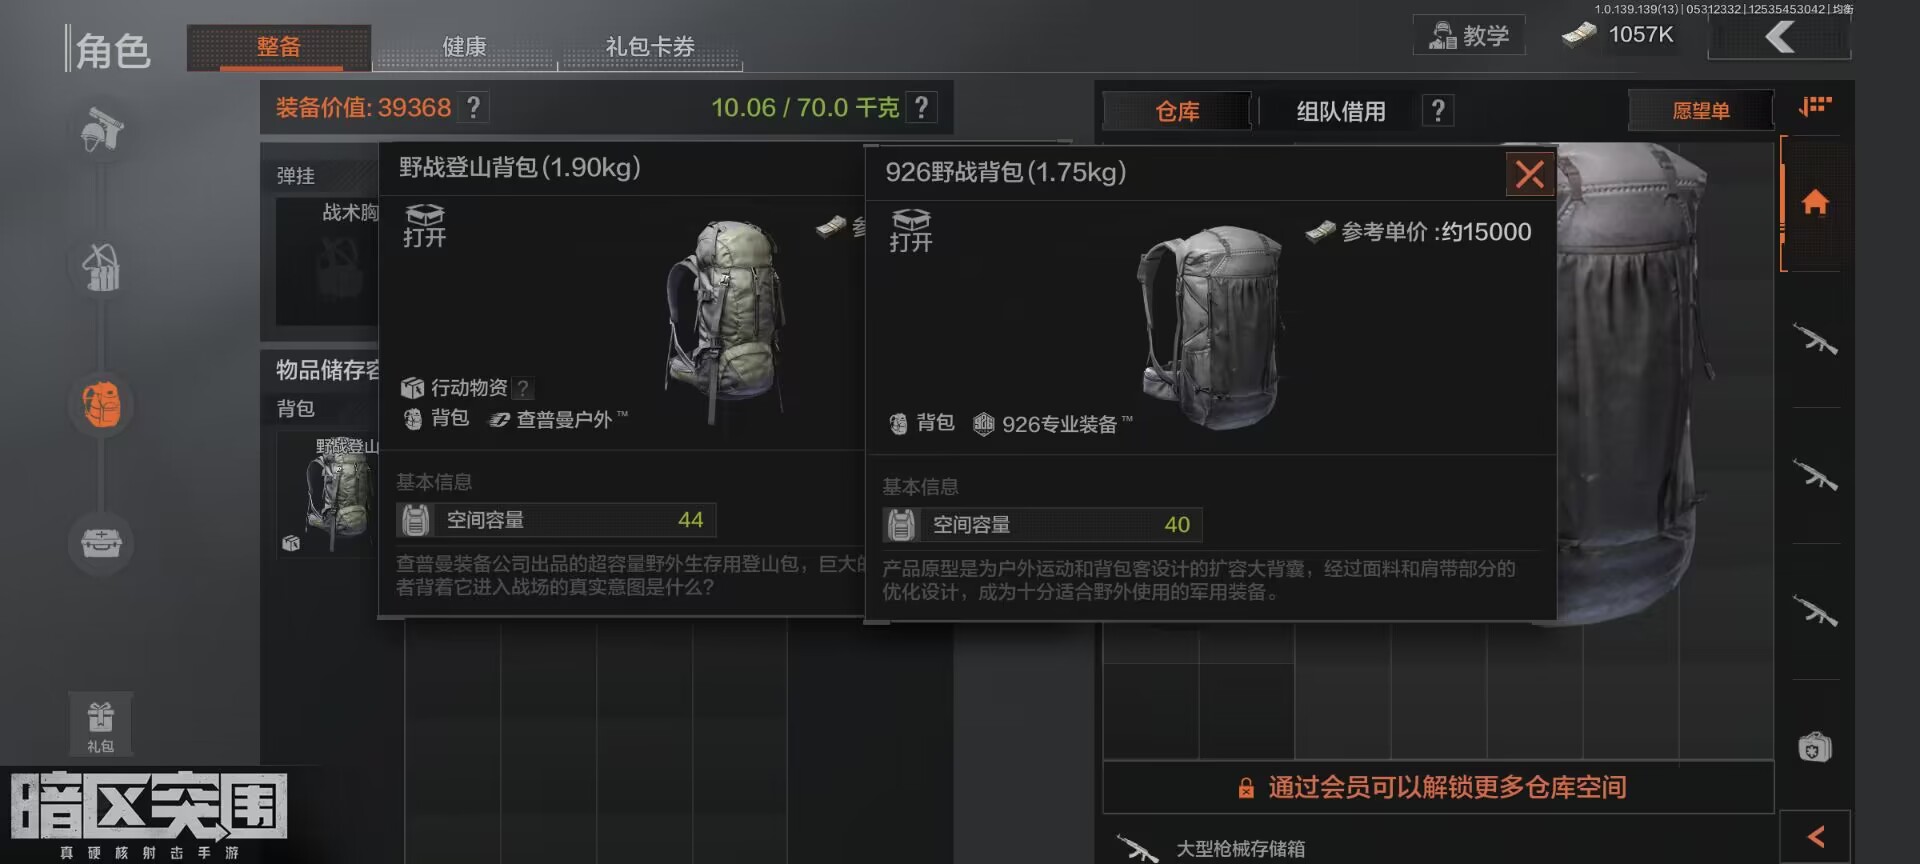
Task: Open the helmet and weapon gear sidebar icon
Action: (x=101, y=130)
